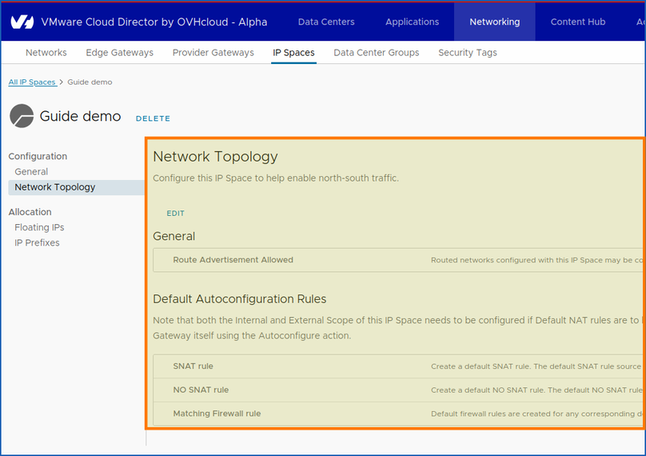Open General in Configuration sidebar
This screenshot has width=646, height=456.
coord(31,172)
